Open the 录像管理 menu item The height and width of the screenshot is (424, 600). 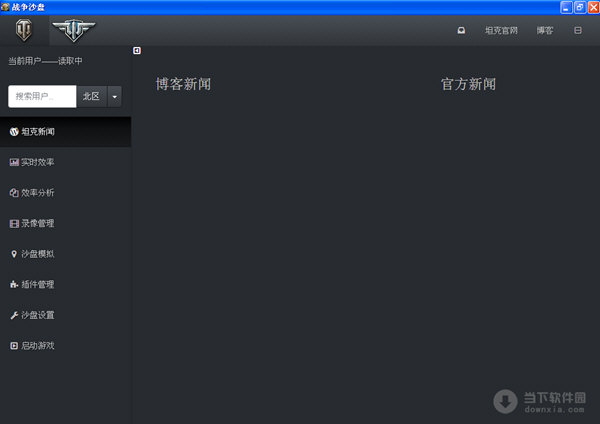coord(65,223)
